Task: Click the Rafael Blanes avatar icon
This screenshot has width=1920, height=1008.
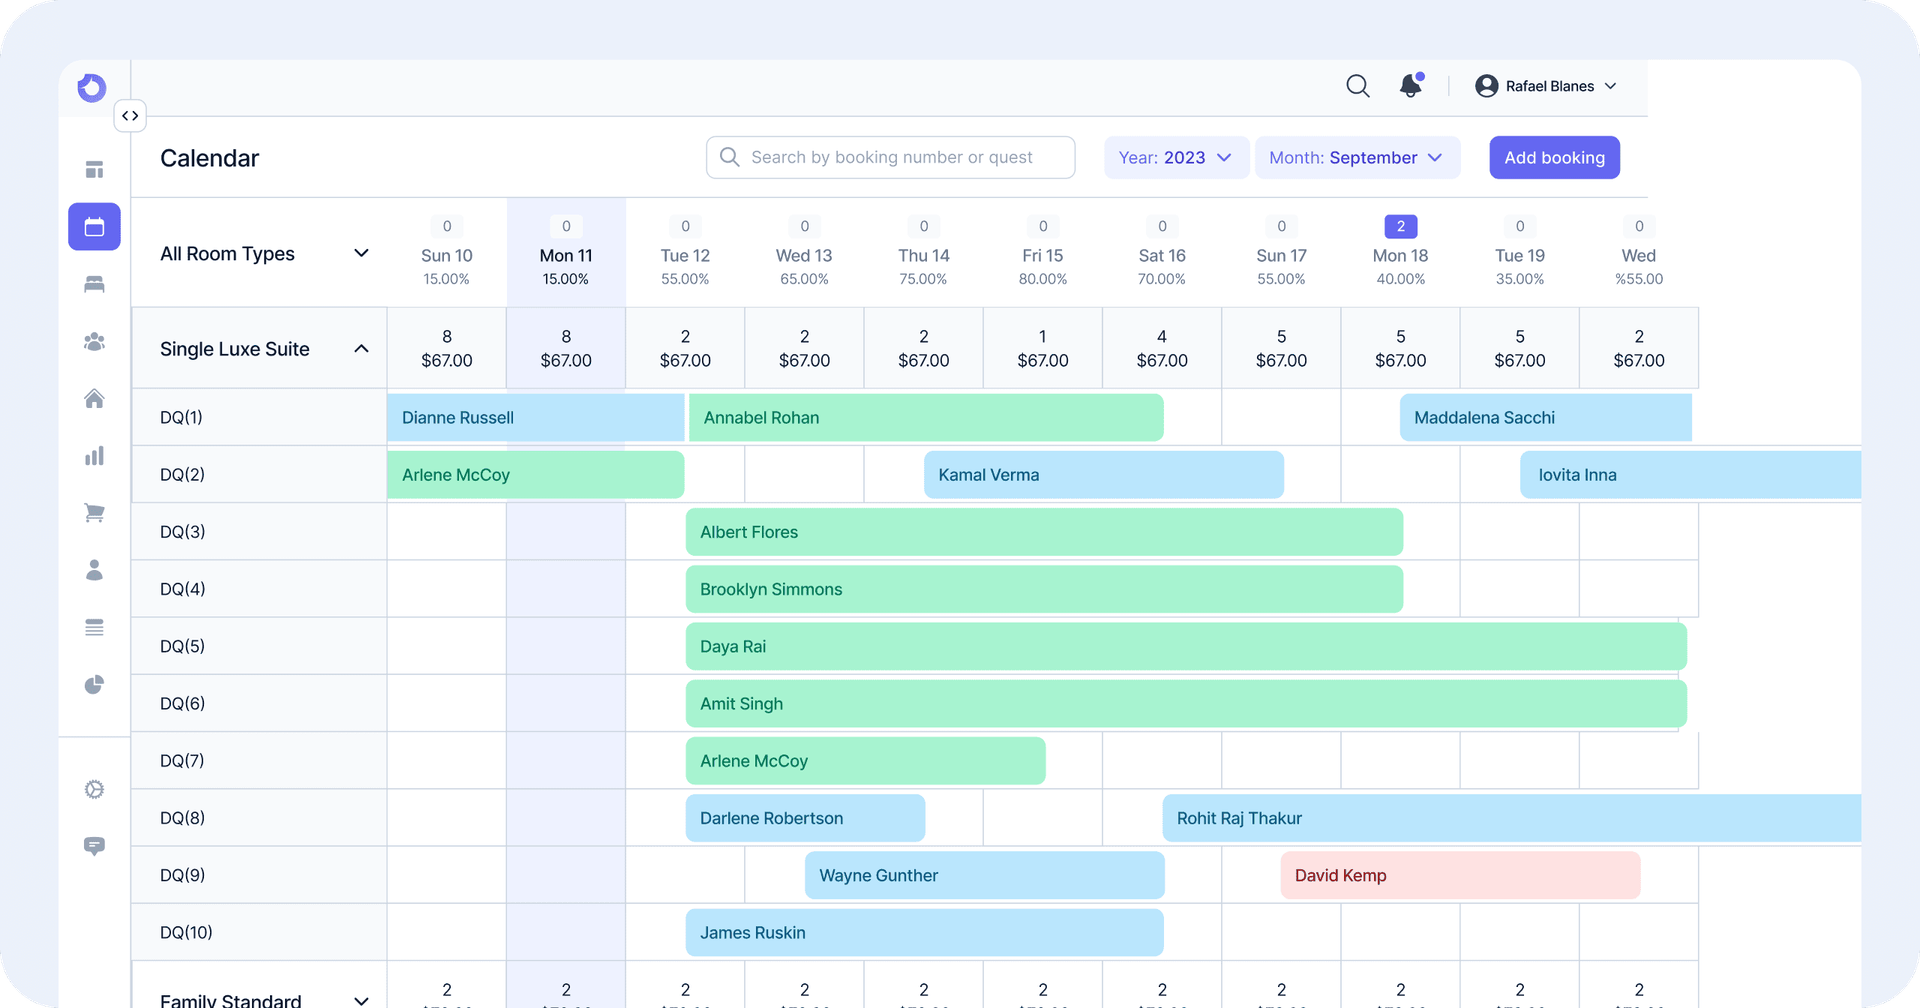Action: click(x=1487, y=86)
